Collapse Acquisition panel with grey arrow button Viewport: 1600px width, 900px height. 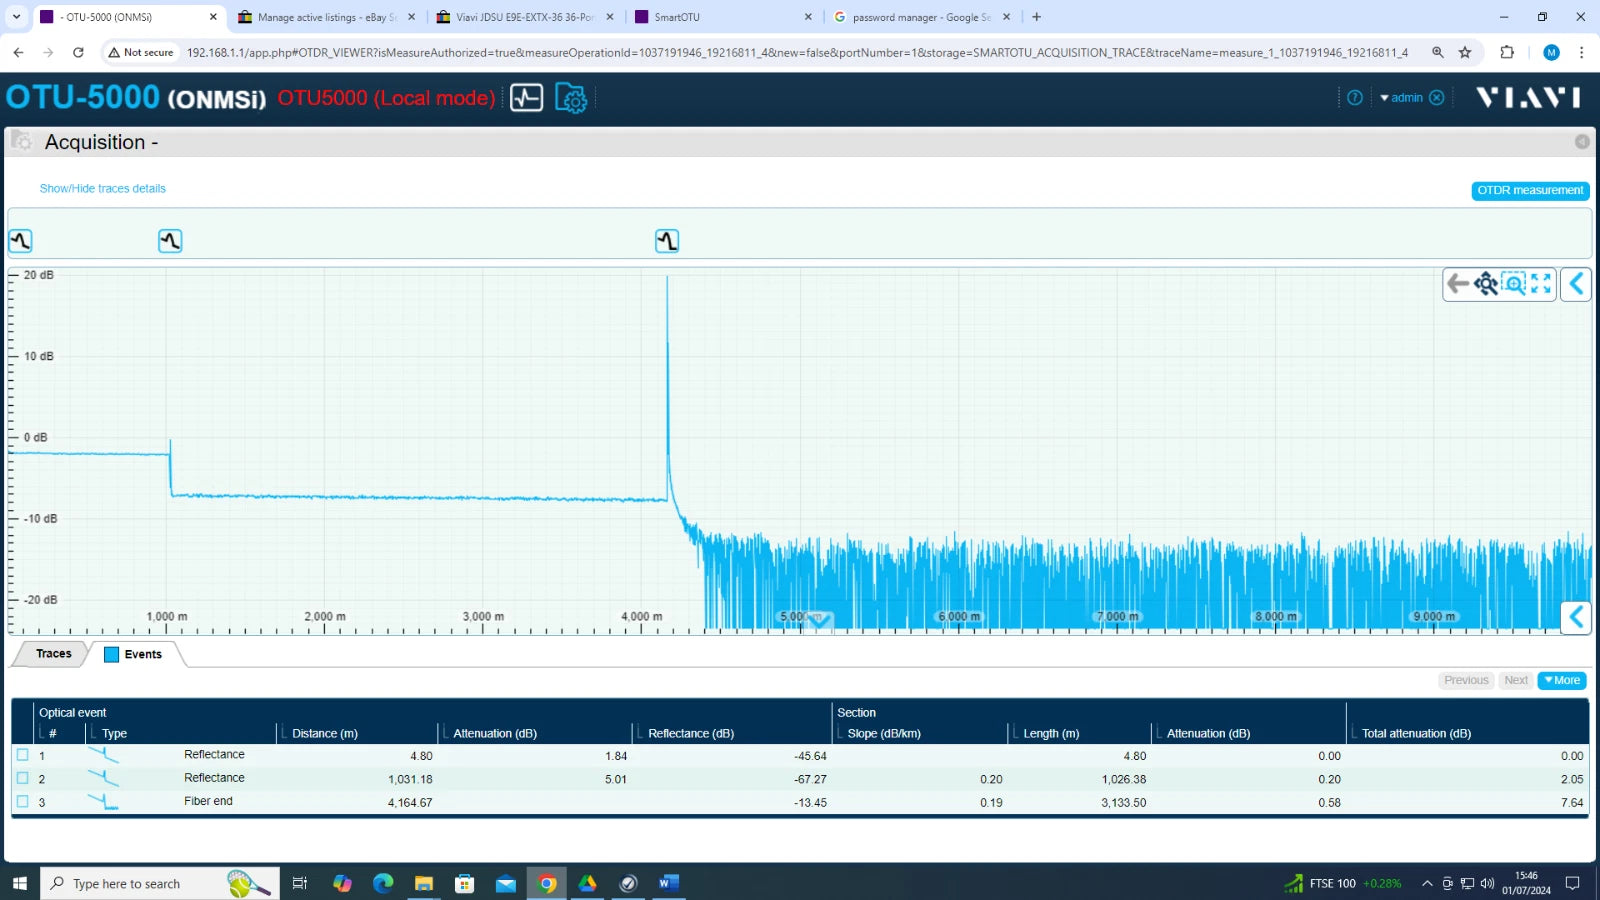pyautogui.click(x=1582, y=142)
